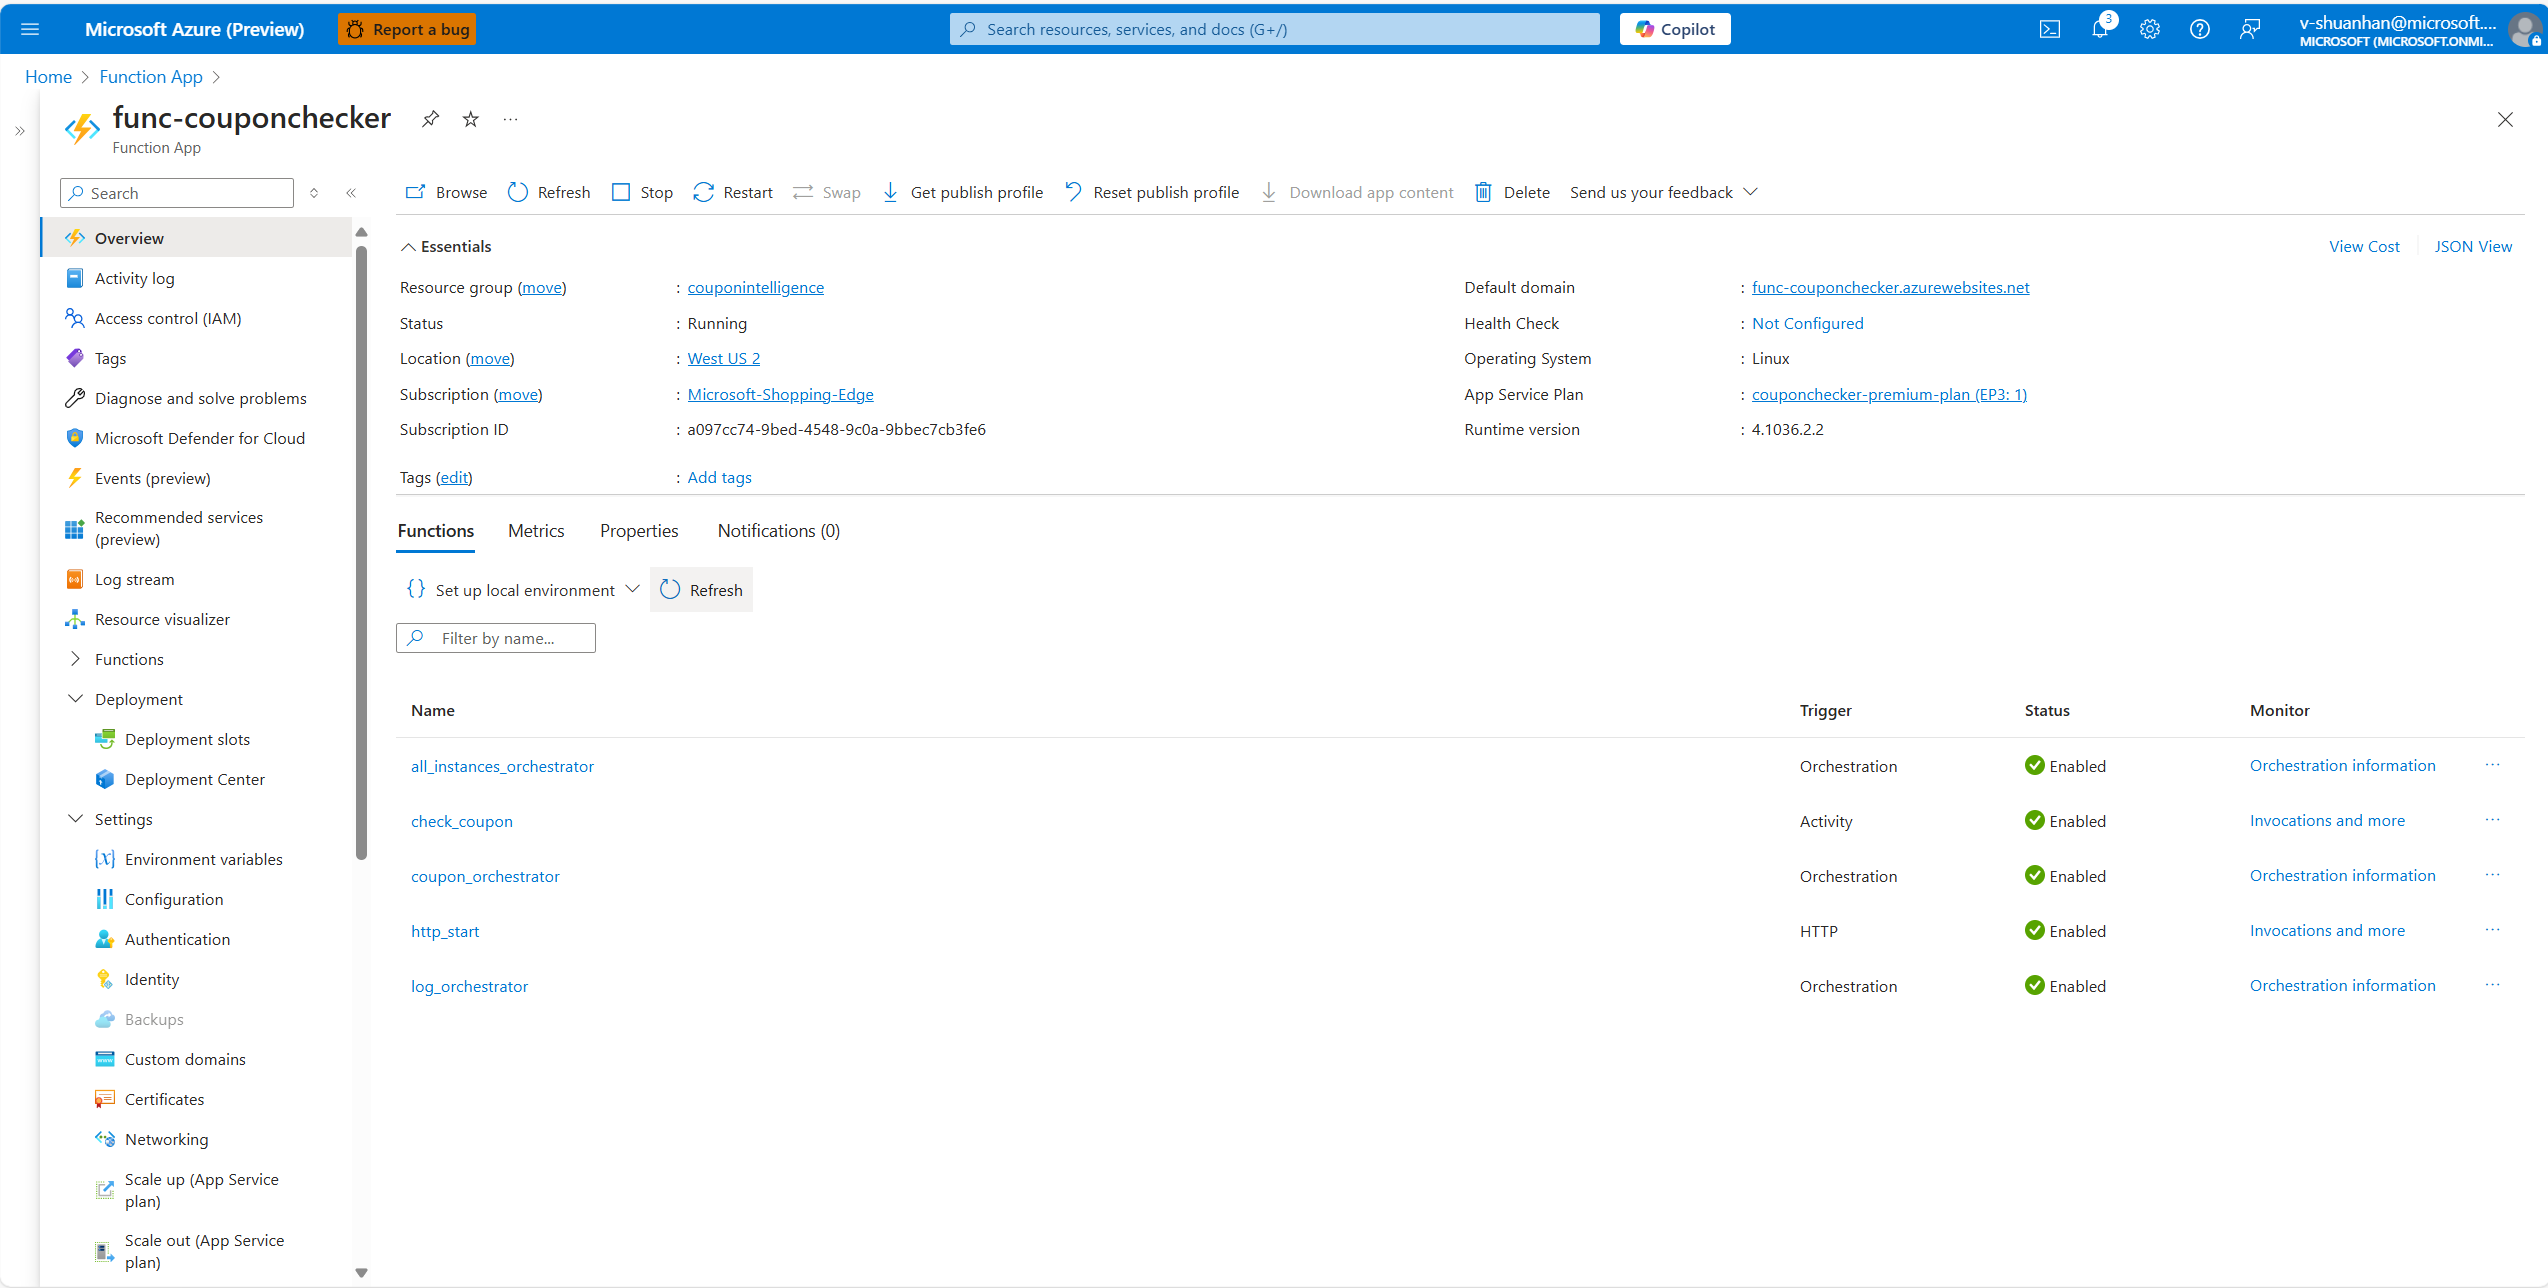Collapse the Deployment sidebar group

pyautogui.click(x=75, y=699)
